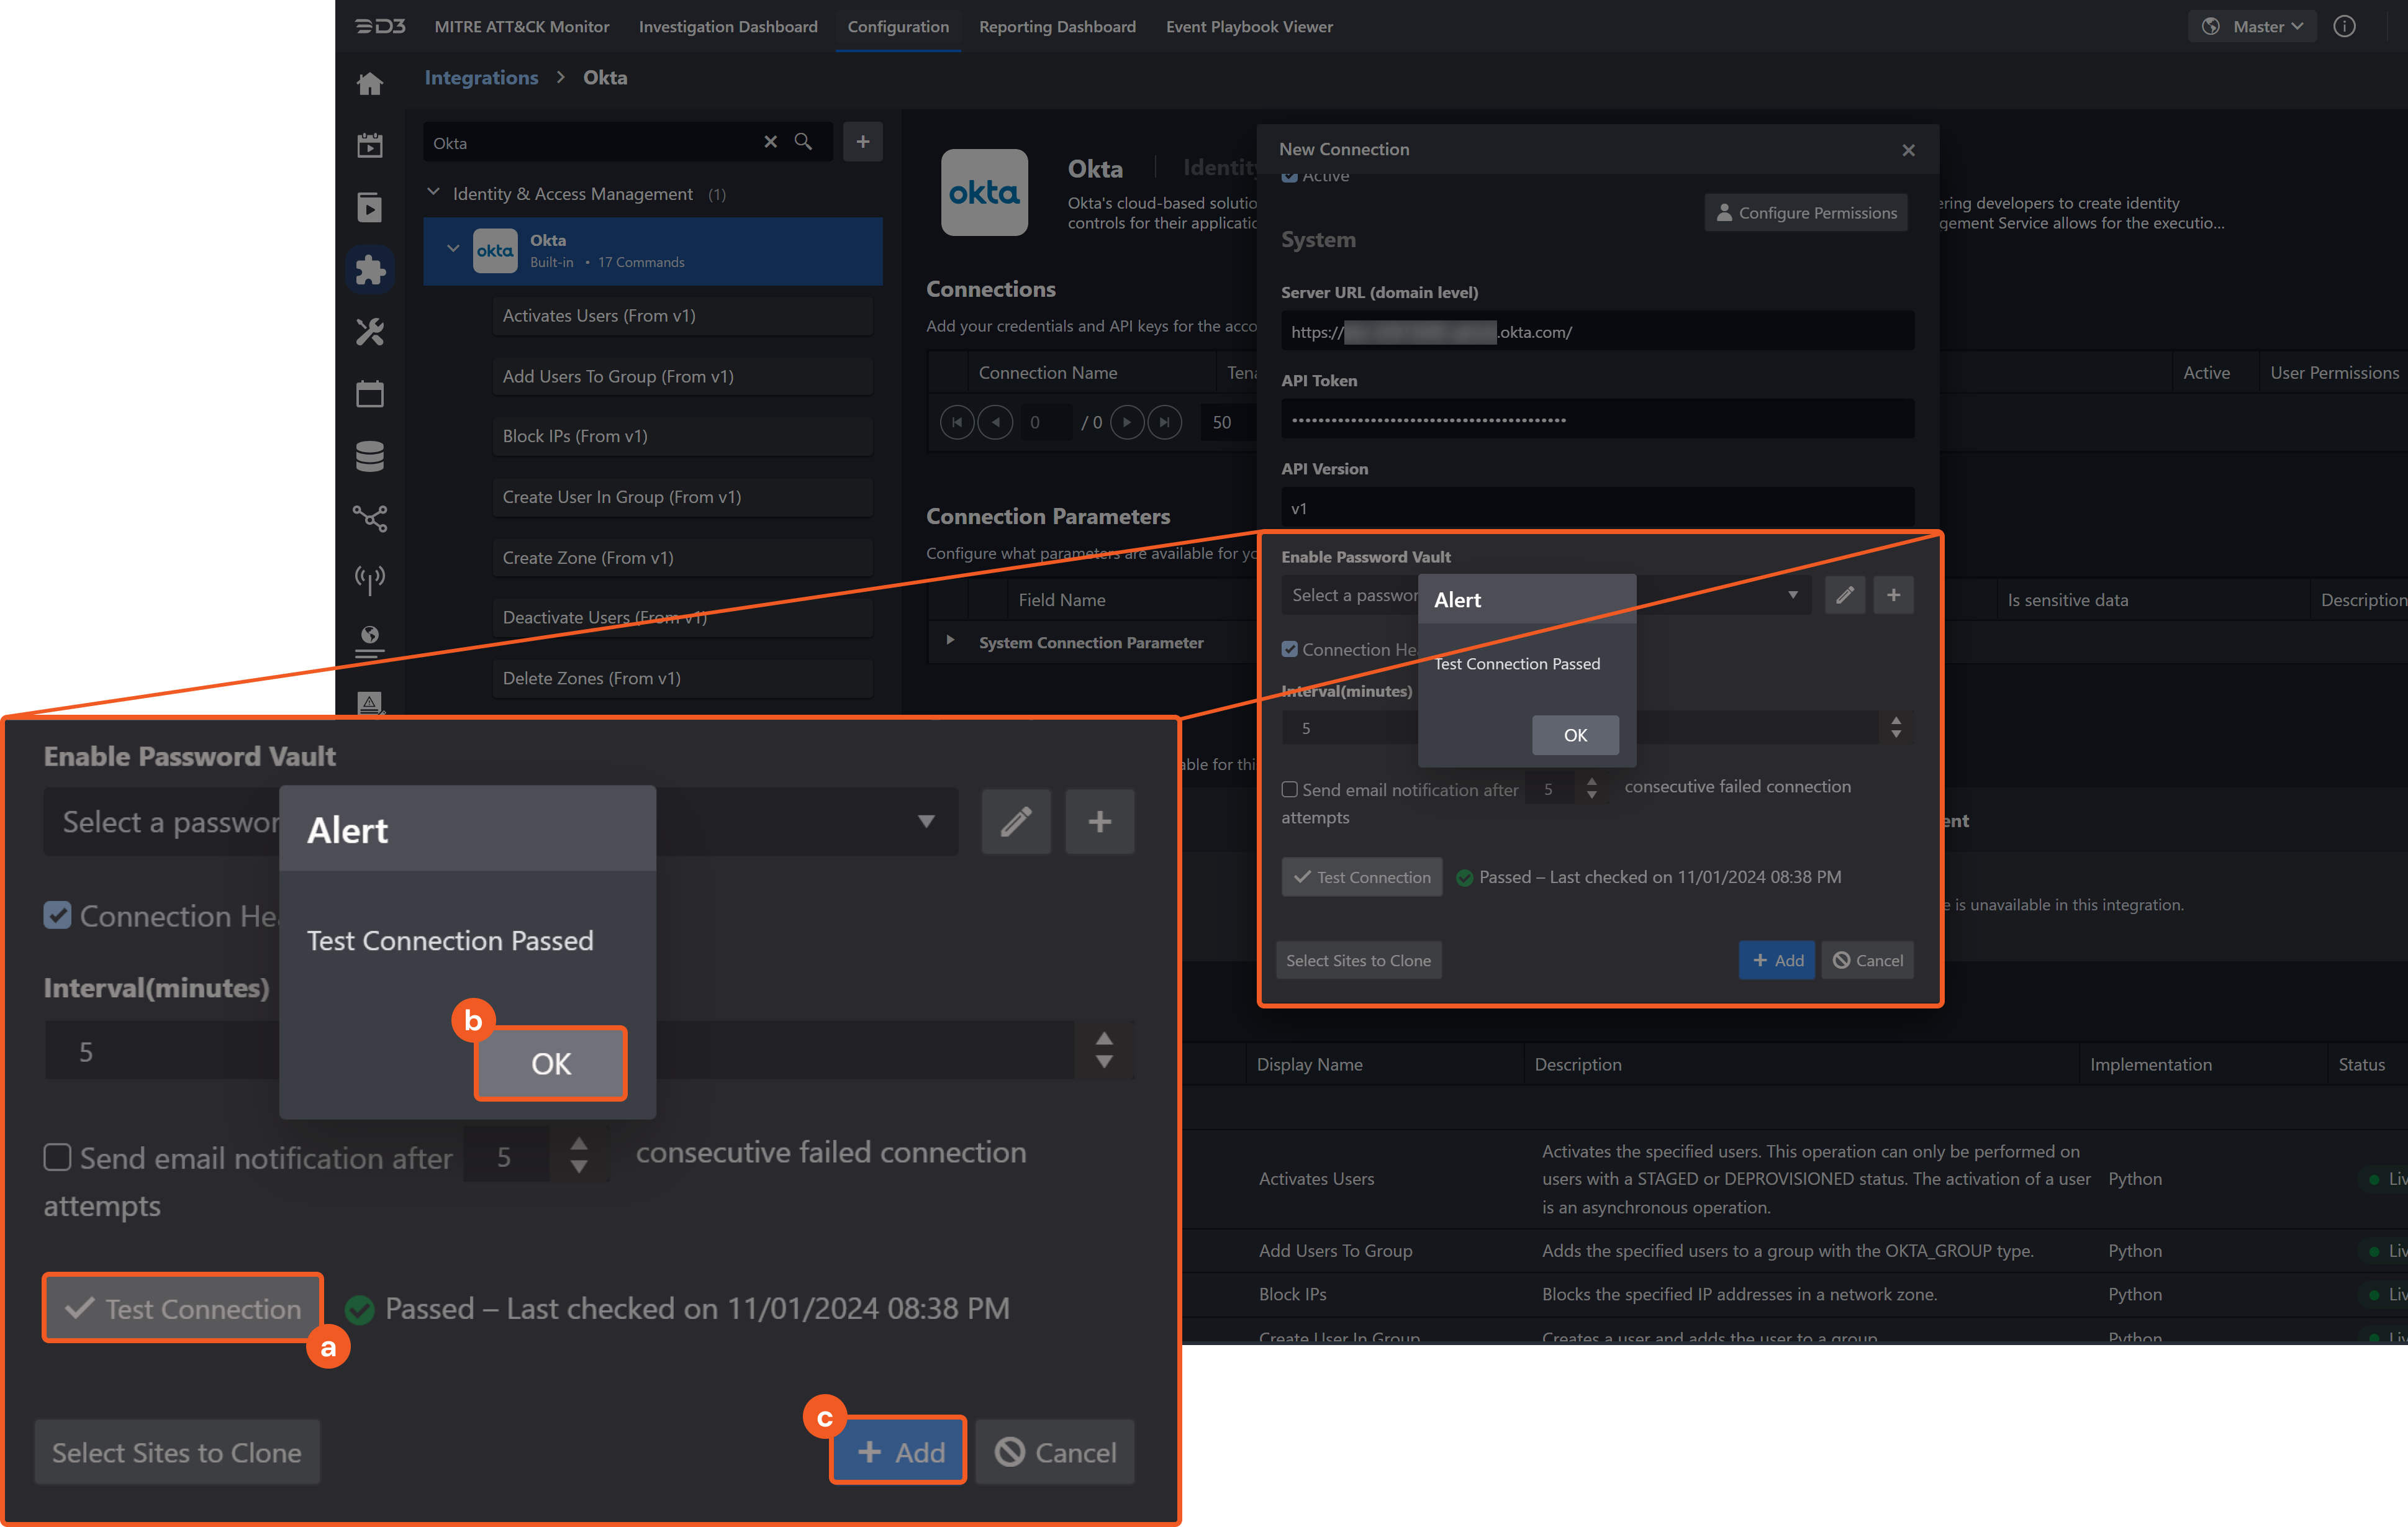Screen dimensions: 2408x1527
Task: Open the Master site dropdown
Action: 2254,27
